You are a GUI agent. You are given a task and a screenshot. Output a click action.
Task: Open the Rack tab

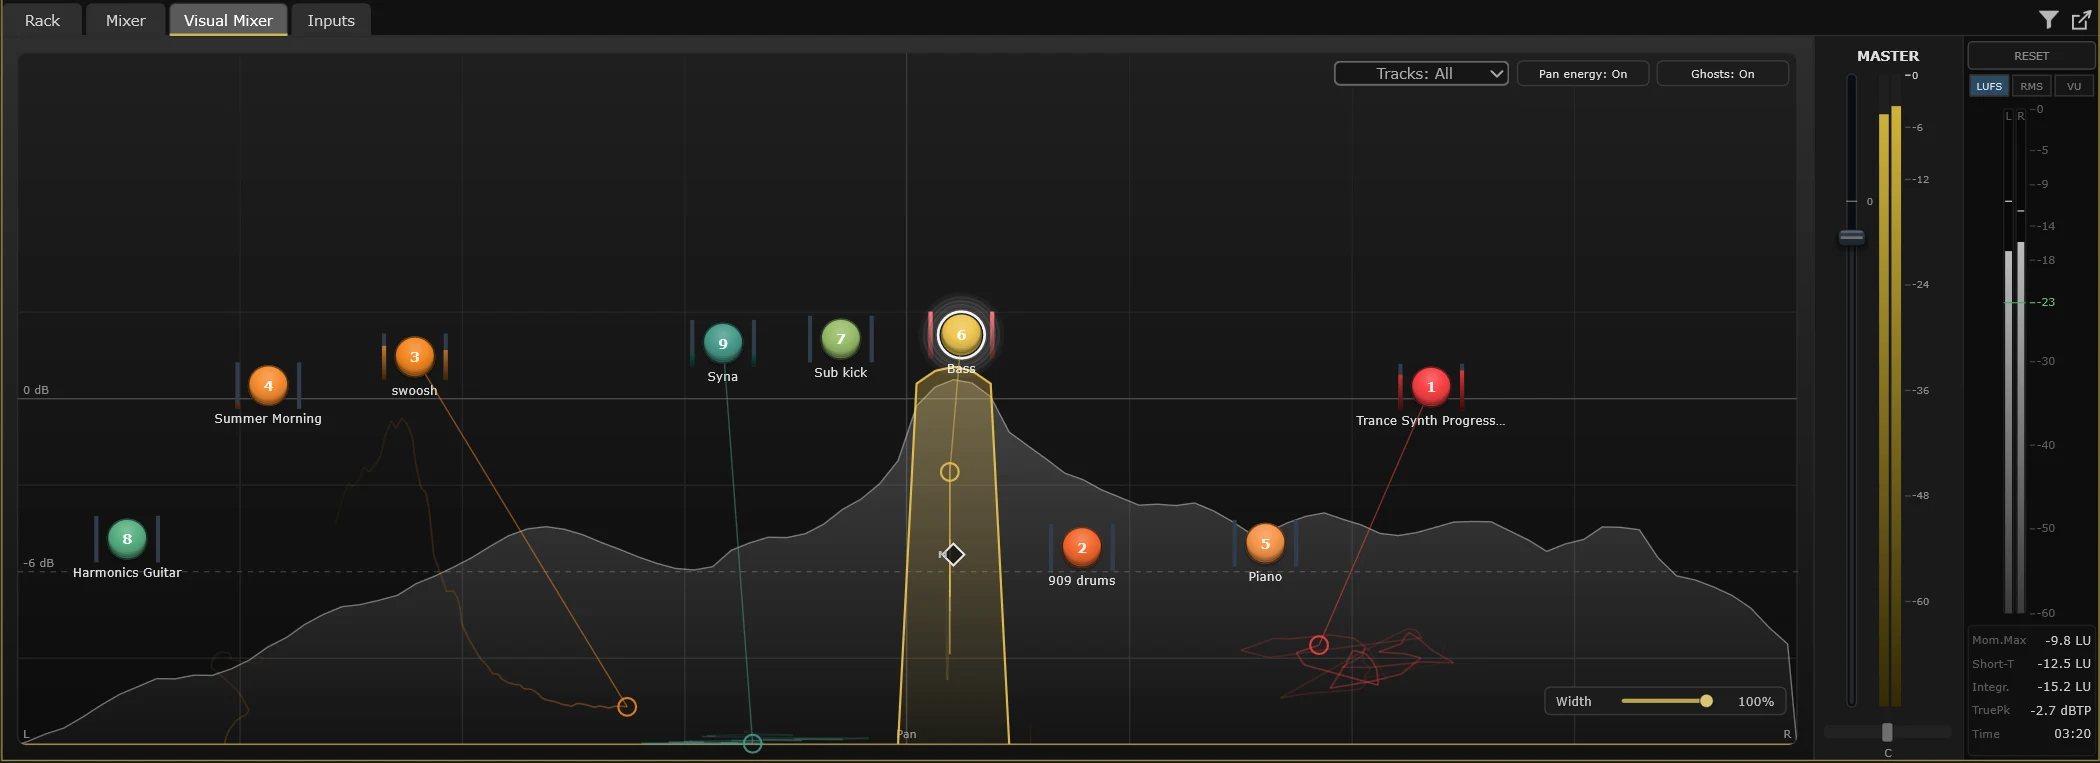tap(42, 20)
